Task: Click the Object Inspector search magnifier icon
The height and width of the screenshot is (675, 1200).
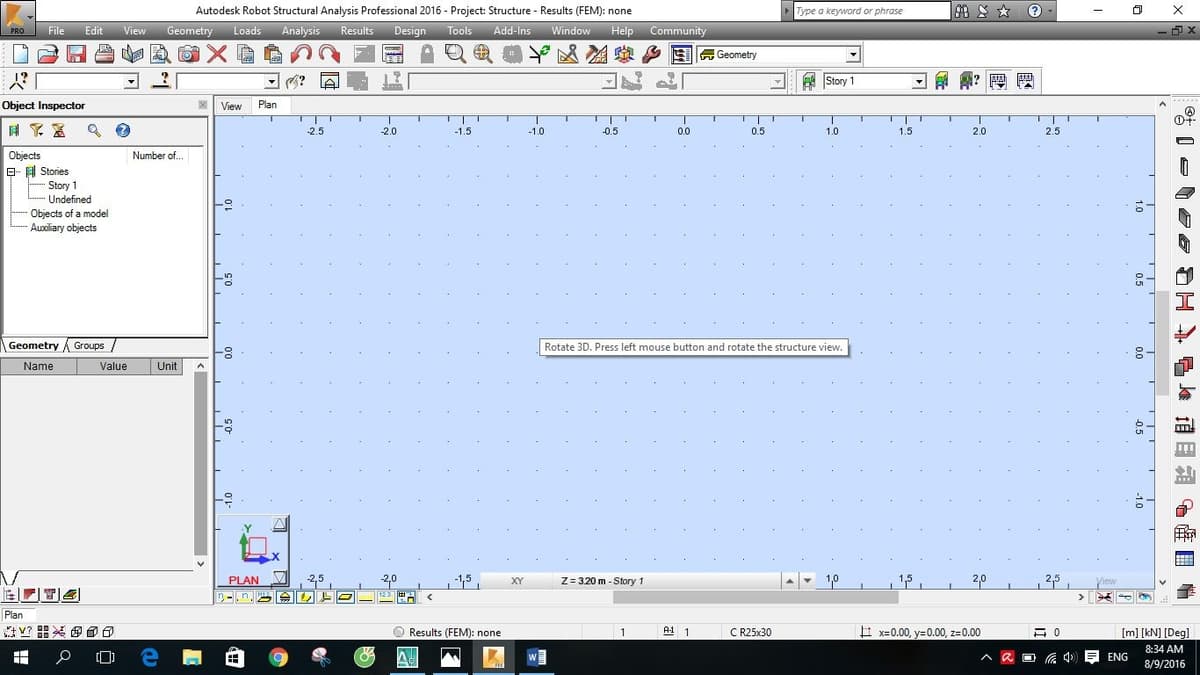Action: point(94,130)
